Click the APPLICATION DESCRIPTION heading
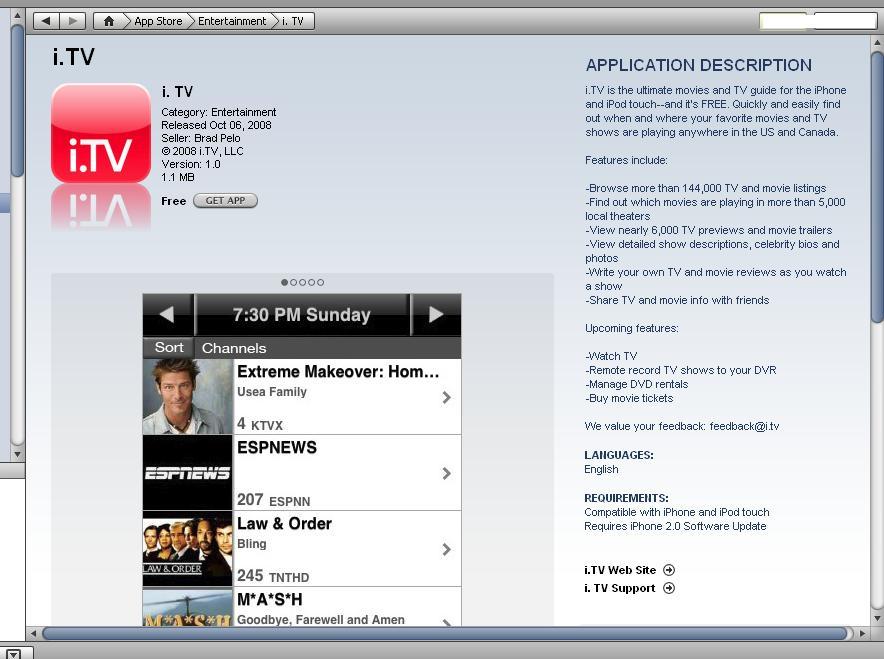The image size is (884, 659). point(699,65)
